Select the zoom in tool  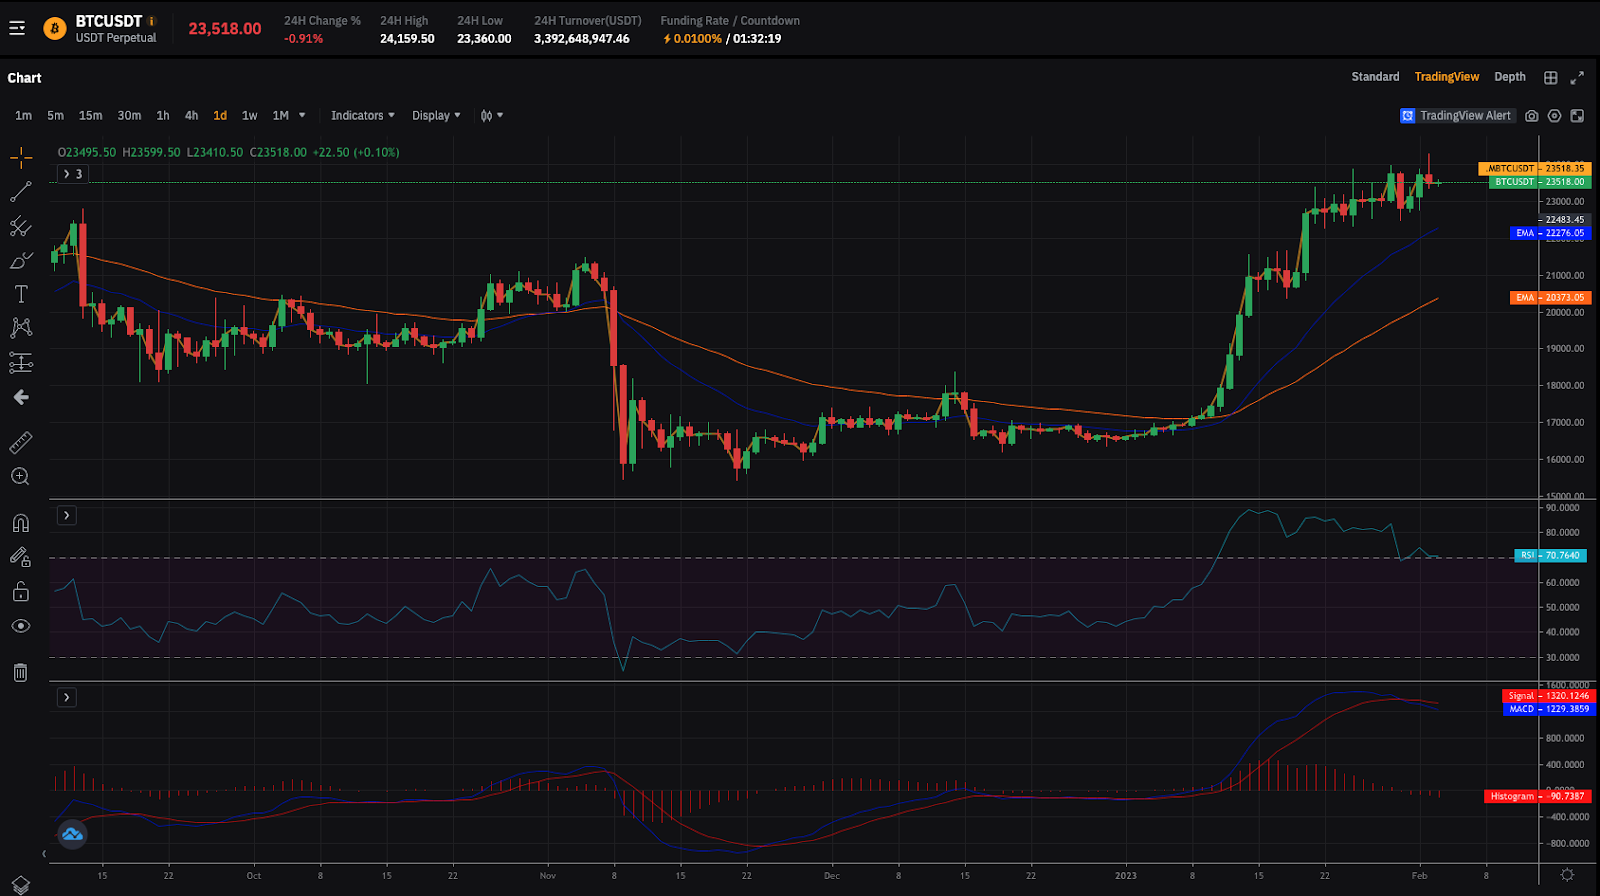point(21,477)
